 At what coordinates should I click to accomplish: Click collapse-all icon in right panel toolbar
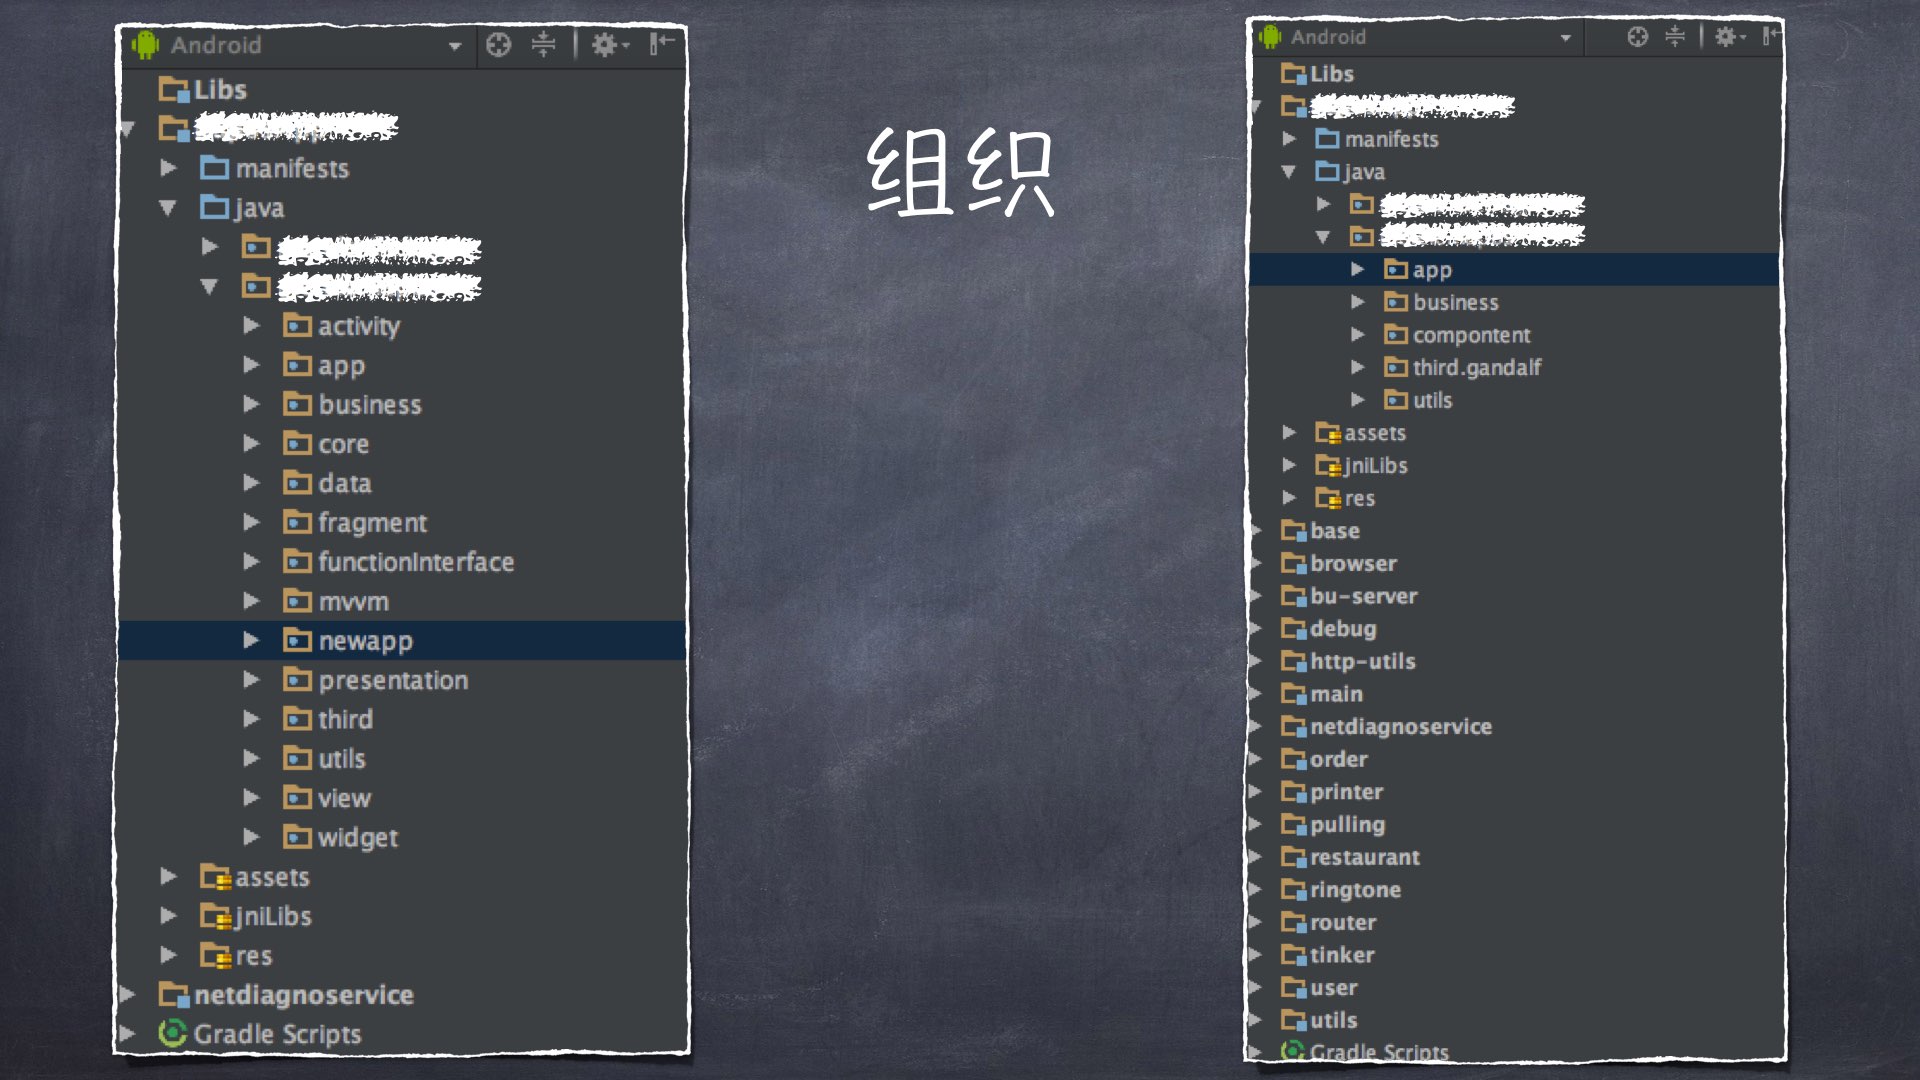coord(1675,37)
